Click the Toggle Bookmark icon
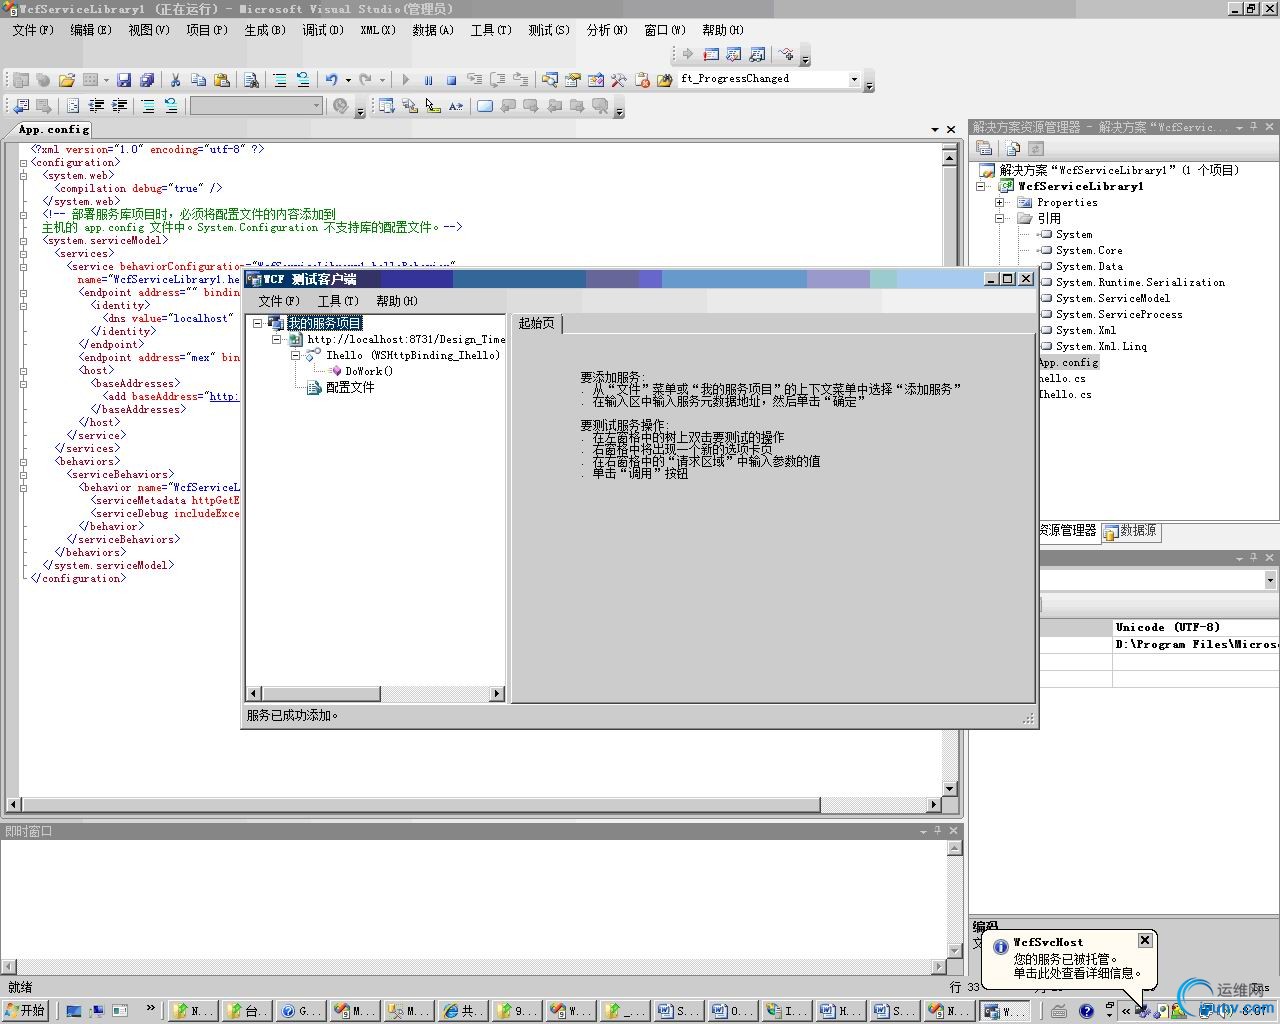This screenshot has height=1024, width=1280. [x=485, y=106]
